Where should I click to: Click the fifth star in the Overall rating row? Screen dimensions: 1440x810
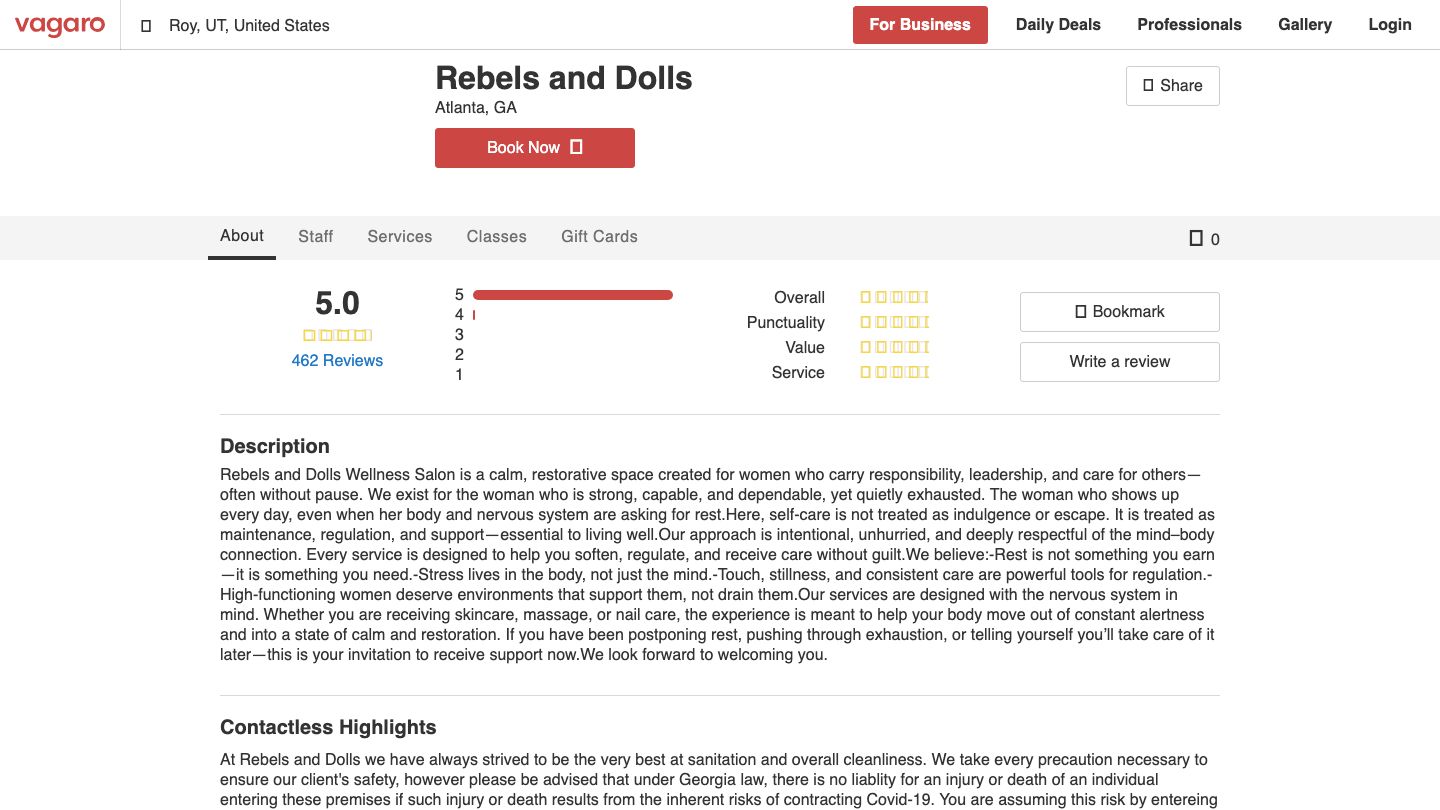click(925, 297)
